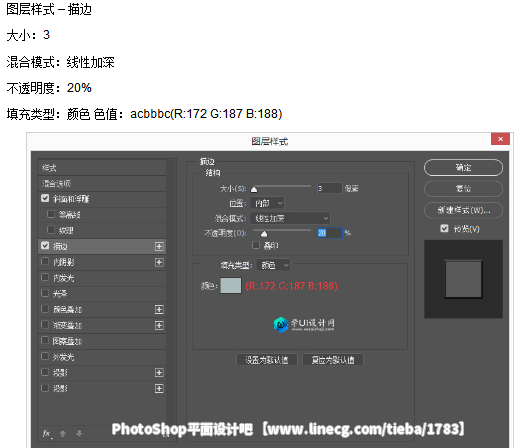Click the move effect up arrow icon
This screenshot has height=448, width=520.
click(x=63, y=433)
